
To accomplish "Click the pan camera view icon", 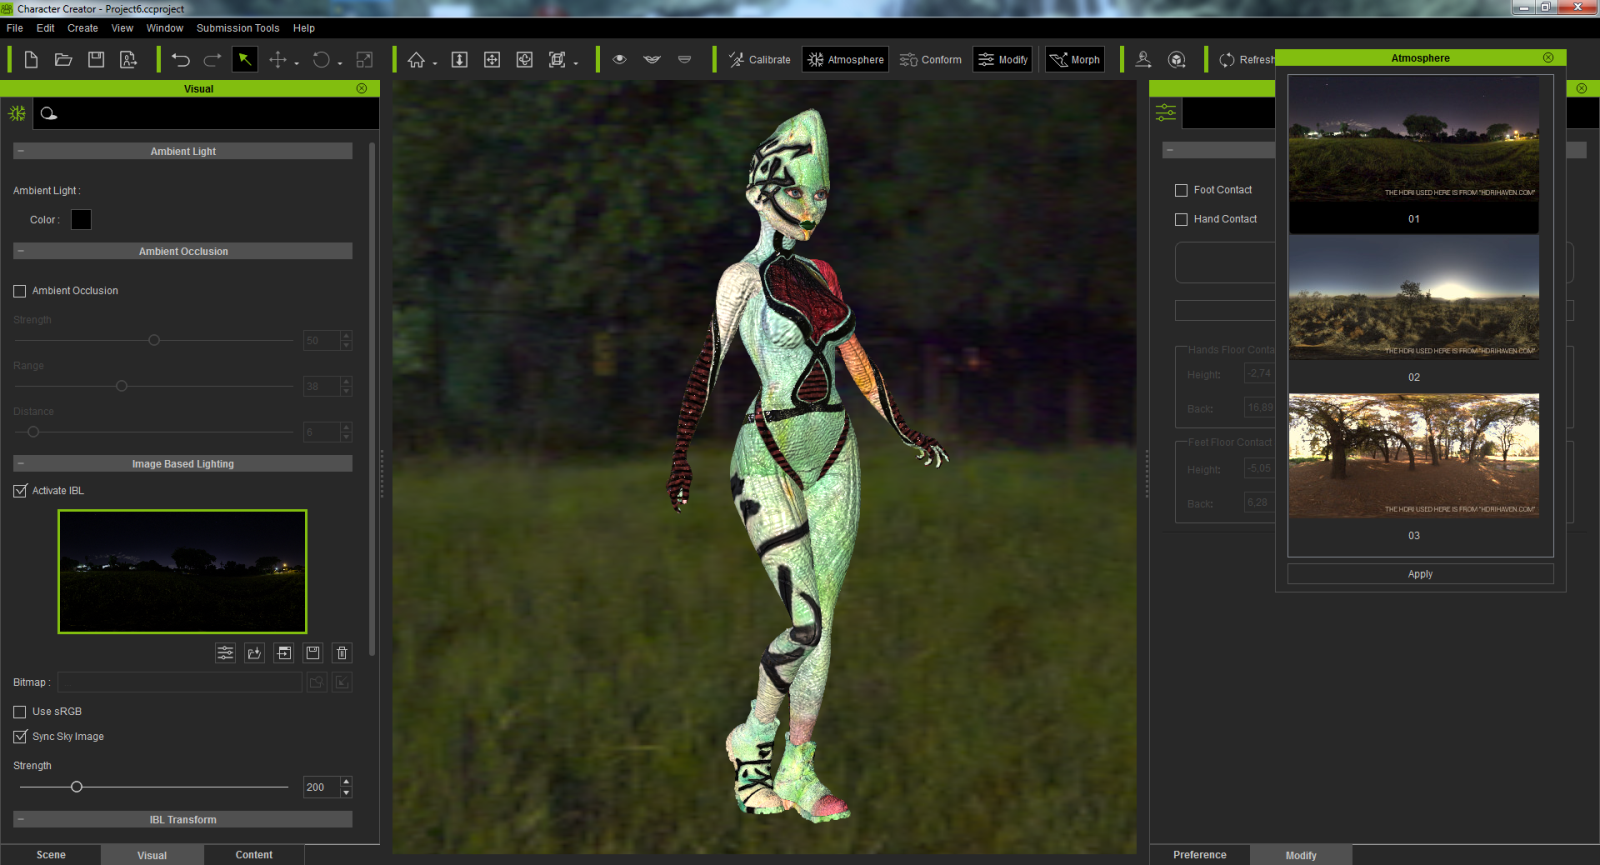I will pyautogui.click(x=492, y=60).
